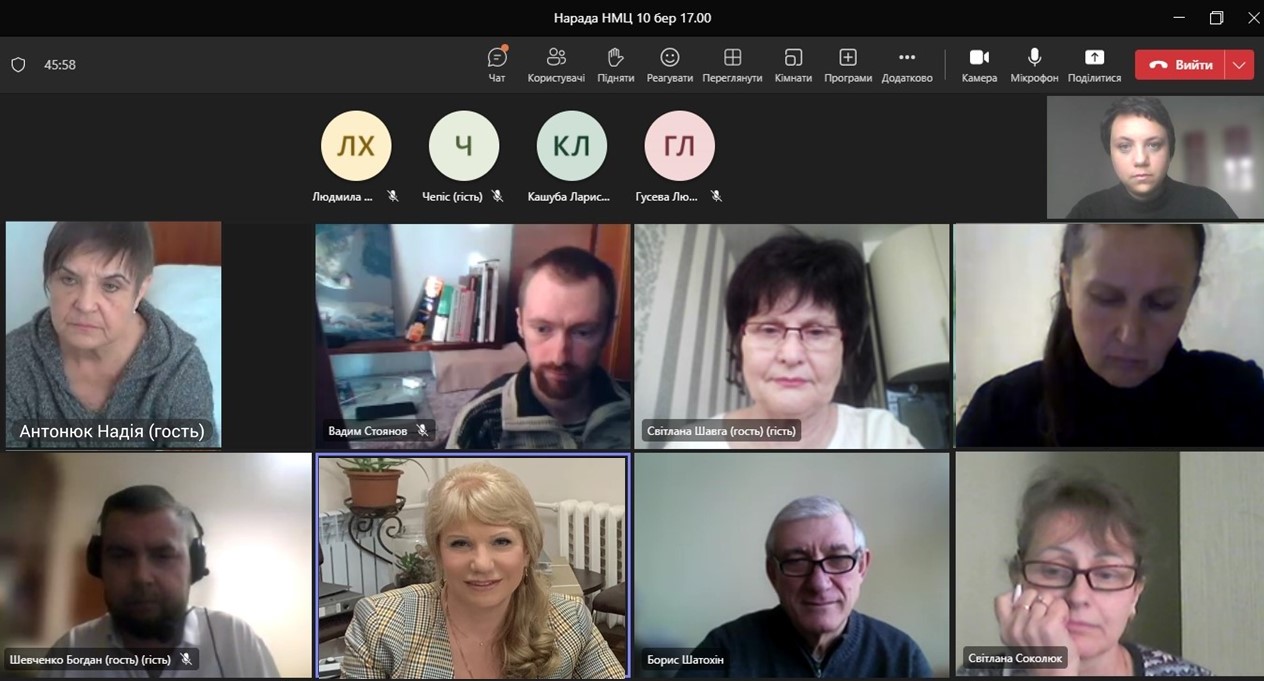Open the Переглянути view options
The image size is (1264, 681).
click(732, 64)
